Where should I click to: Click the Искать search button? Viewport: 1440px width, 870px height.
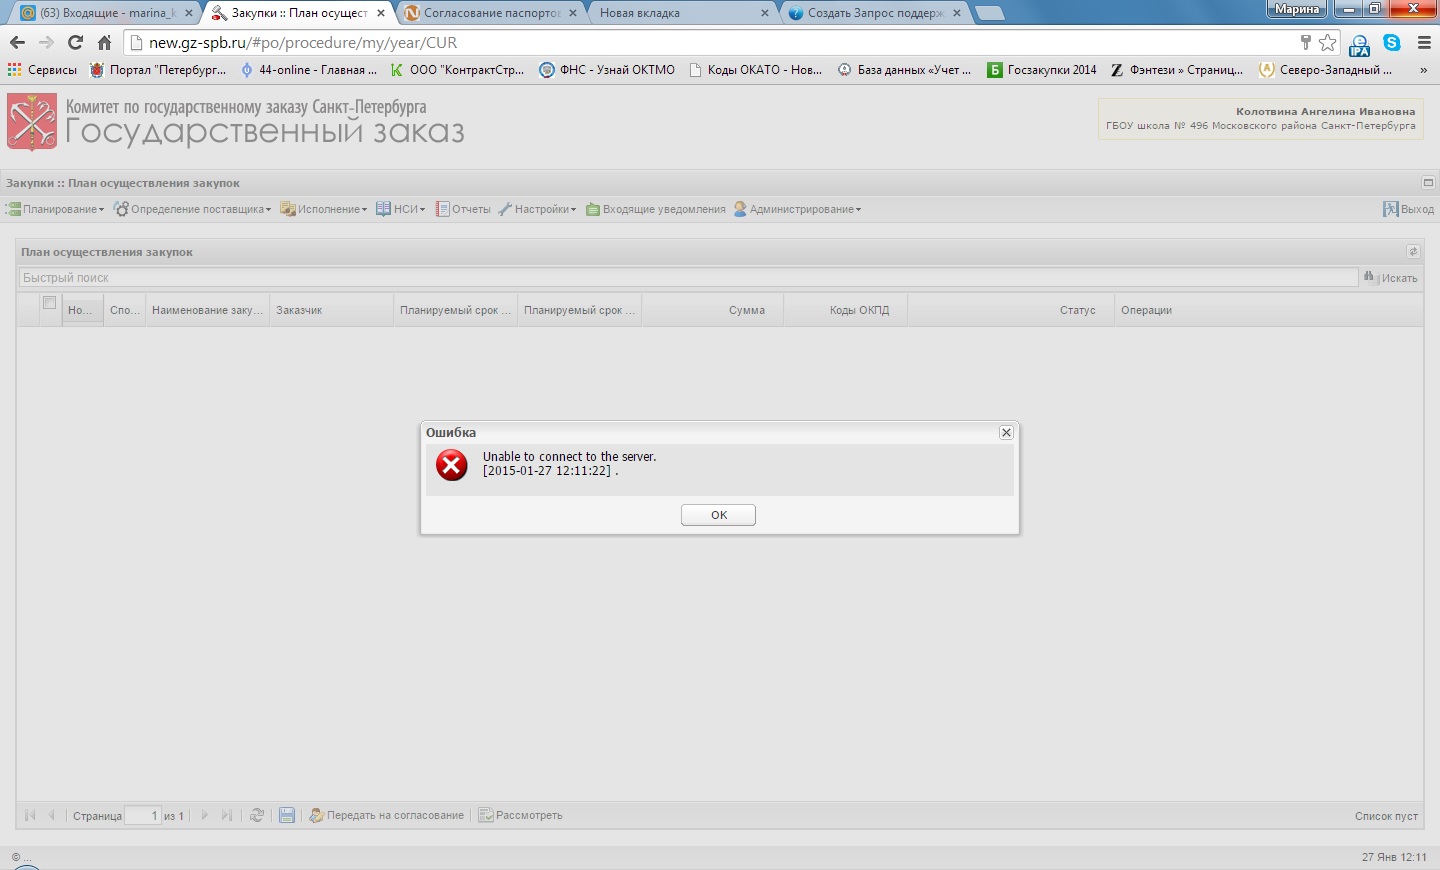click(x=1391, y=278)
